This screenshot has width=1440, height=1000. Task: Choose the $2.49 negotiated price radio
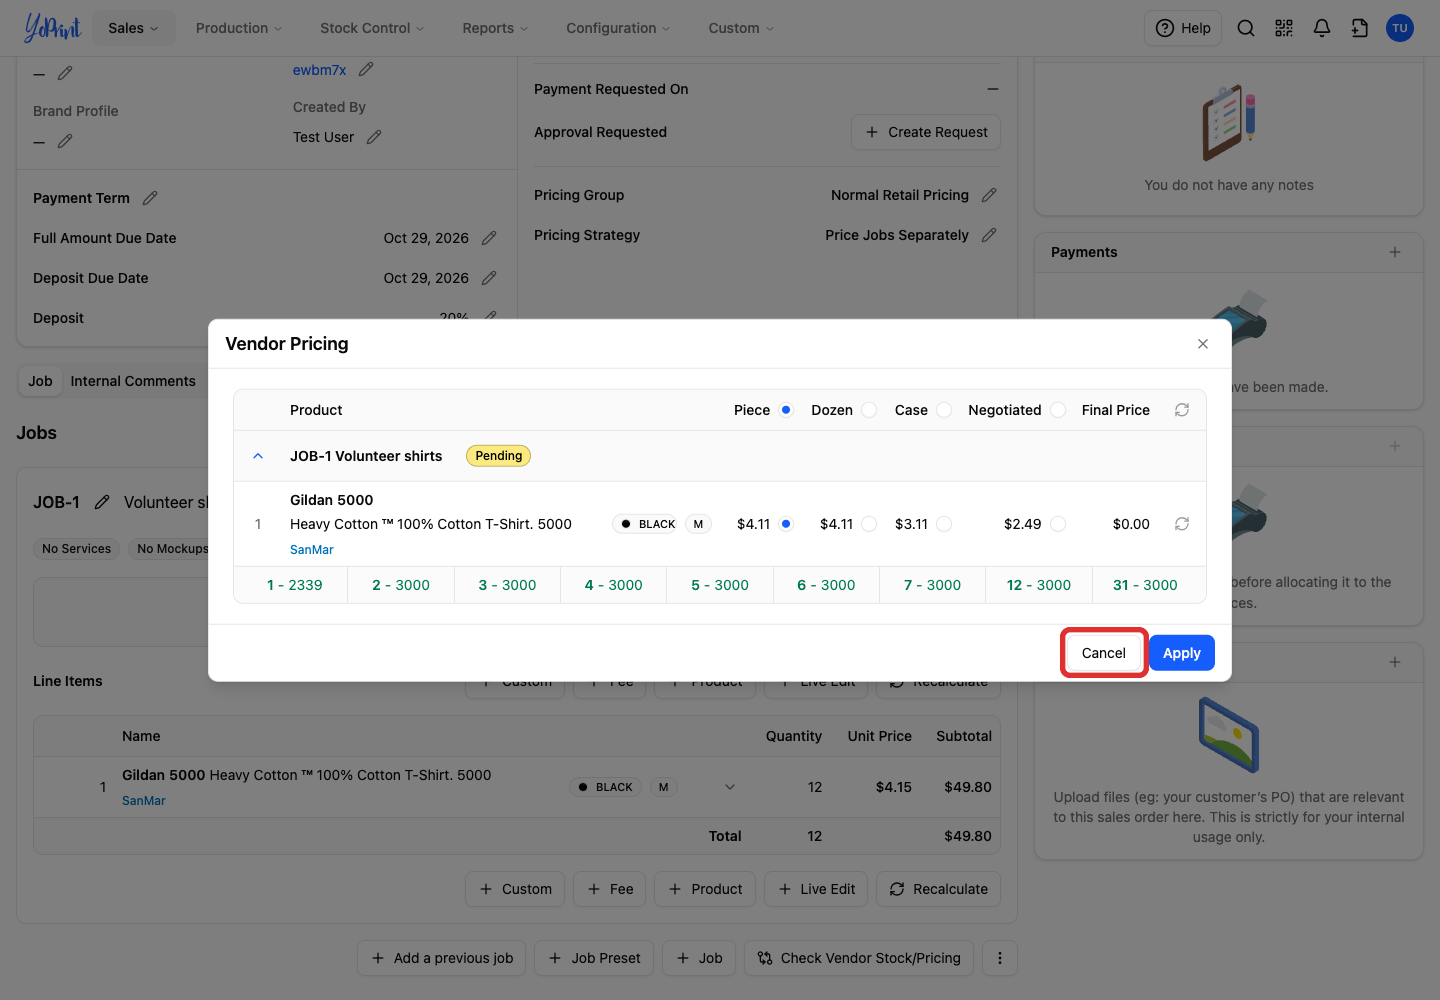(x=1058, y=524)
